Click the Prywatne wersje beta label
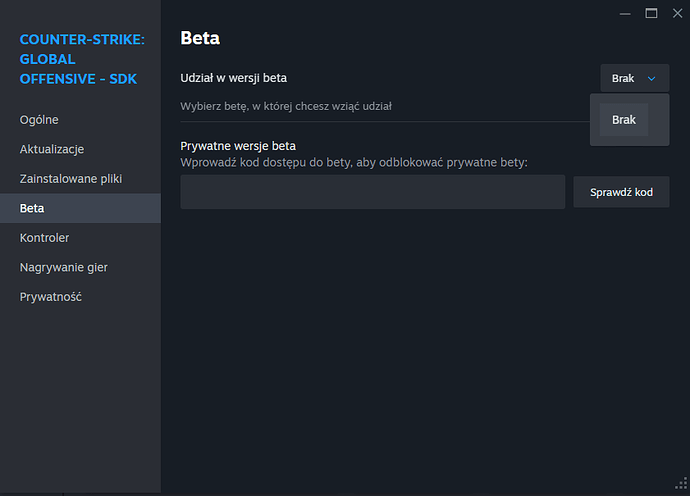Screen dimensions: 690x496 (x=238, y=146)
